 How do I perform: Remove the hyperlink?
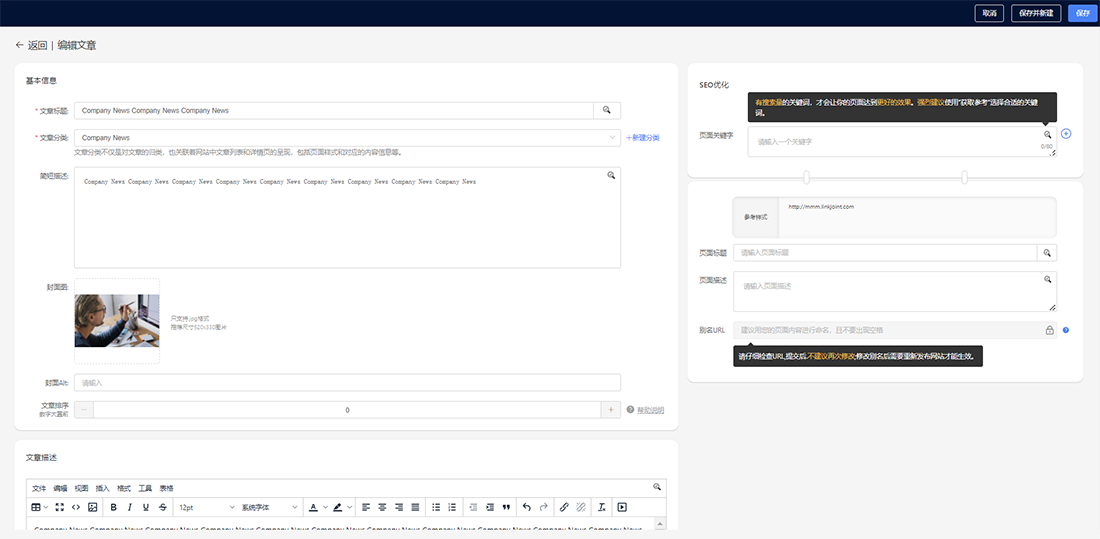click(580, 507)
